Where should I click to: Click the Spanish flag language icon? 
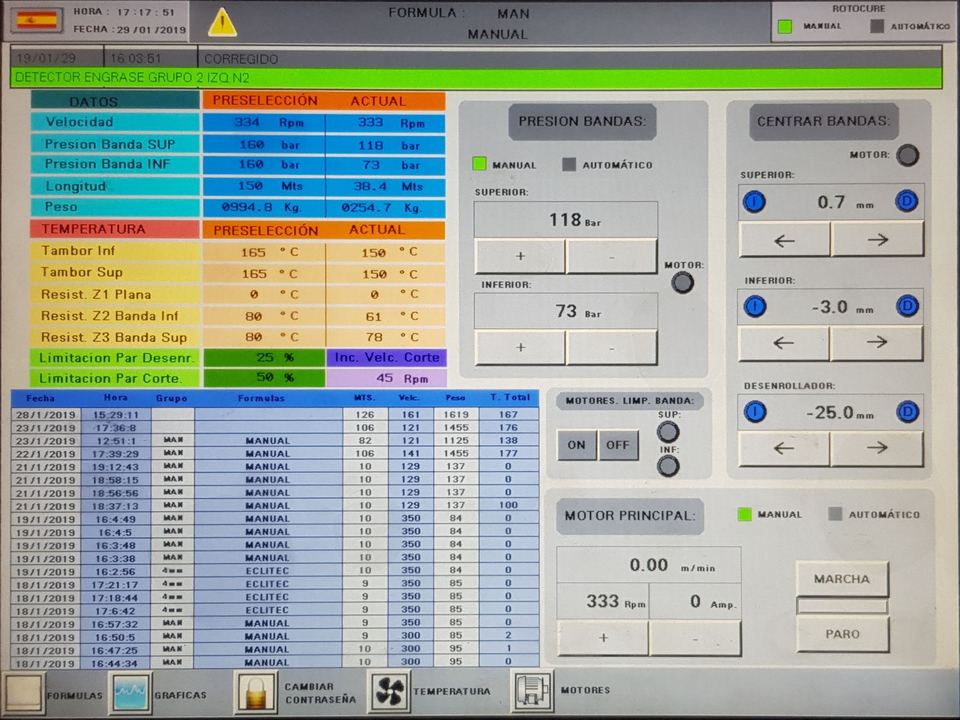[x=36, y=21]
